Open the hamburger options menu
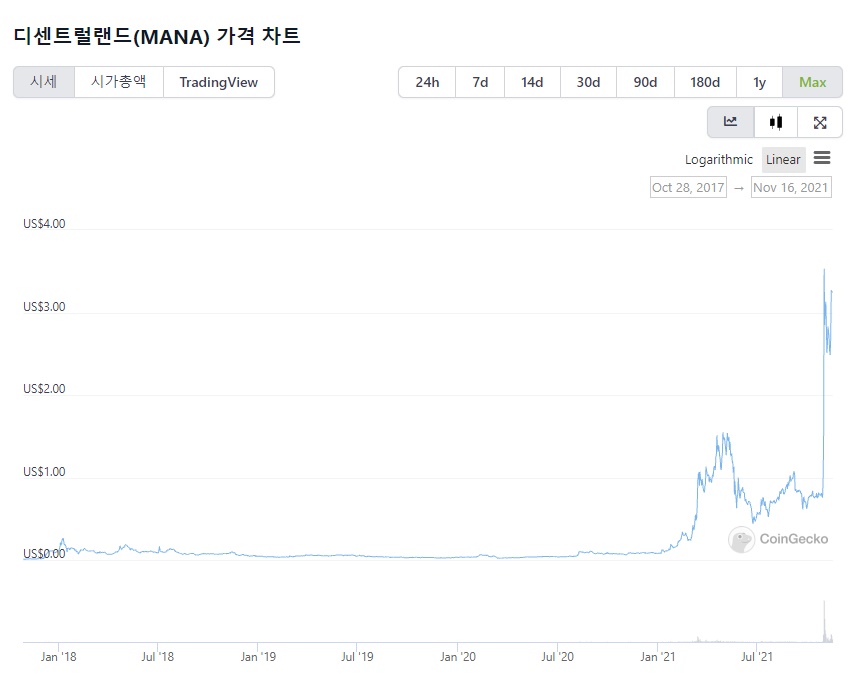This screenshot has width=859, height=683. (x=822, y=157)
